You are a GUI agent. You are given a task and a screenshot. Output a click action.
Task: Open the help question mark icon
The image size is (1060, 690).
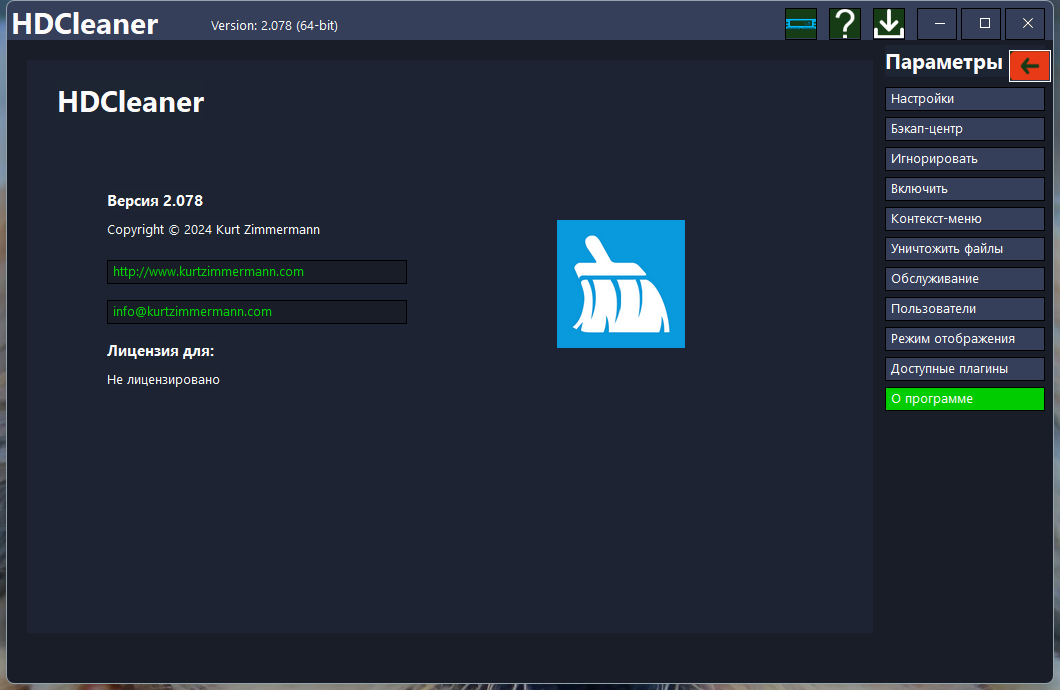pyautogui.click(x=845, y=23)
